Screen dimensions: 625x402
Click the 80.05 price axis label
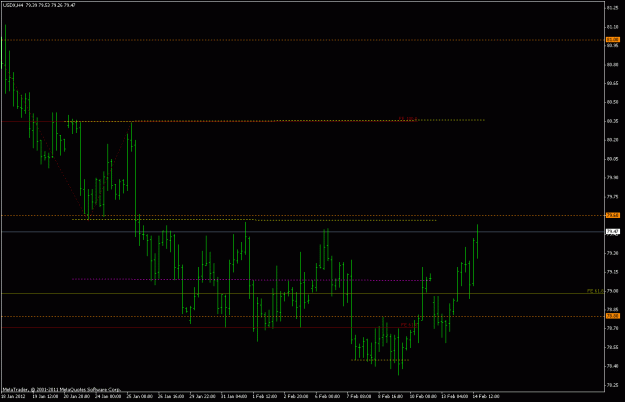click(613, 159)
